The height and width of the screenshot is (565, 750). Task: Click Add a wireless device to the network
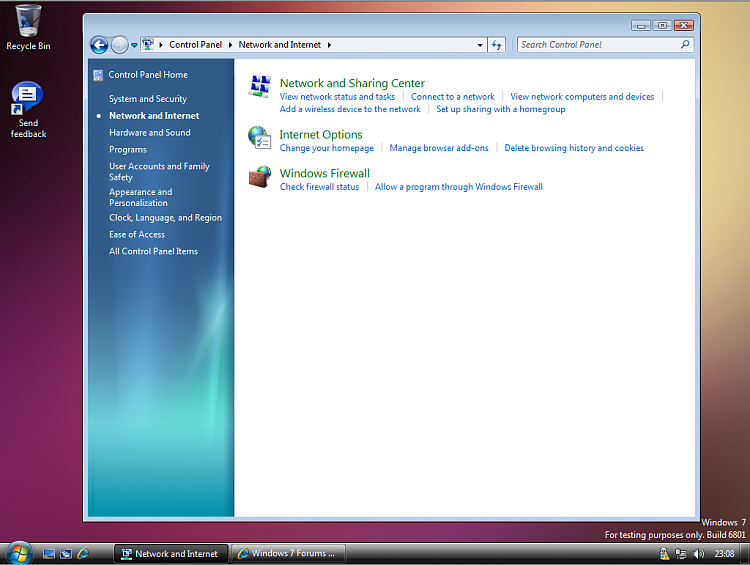tap(350, 109)
